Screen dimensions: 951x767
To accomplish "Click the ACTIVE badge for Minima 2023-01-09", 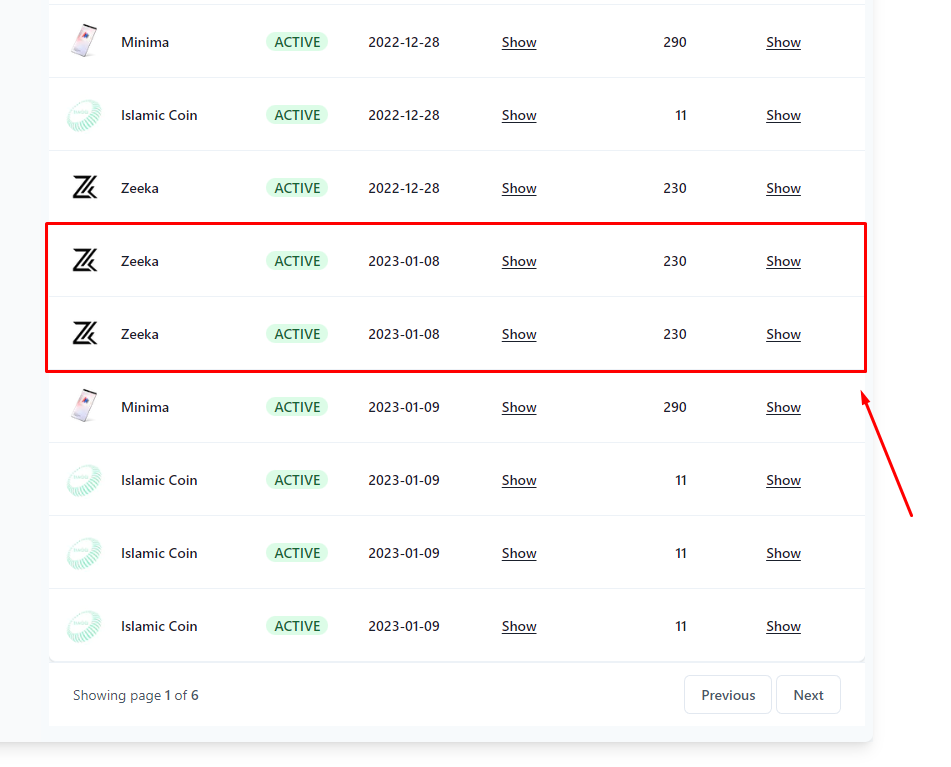I will (297, 407).
